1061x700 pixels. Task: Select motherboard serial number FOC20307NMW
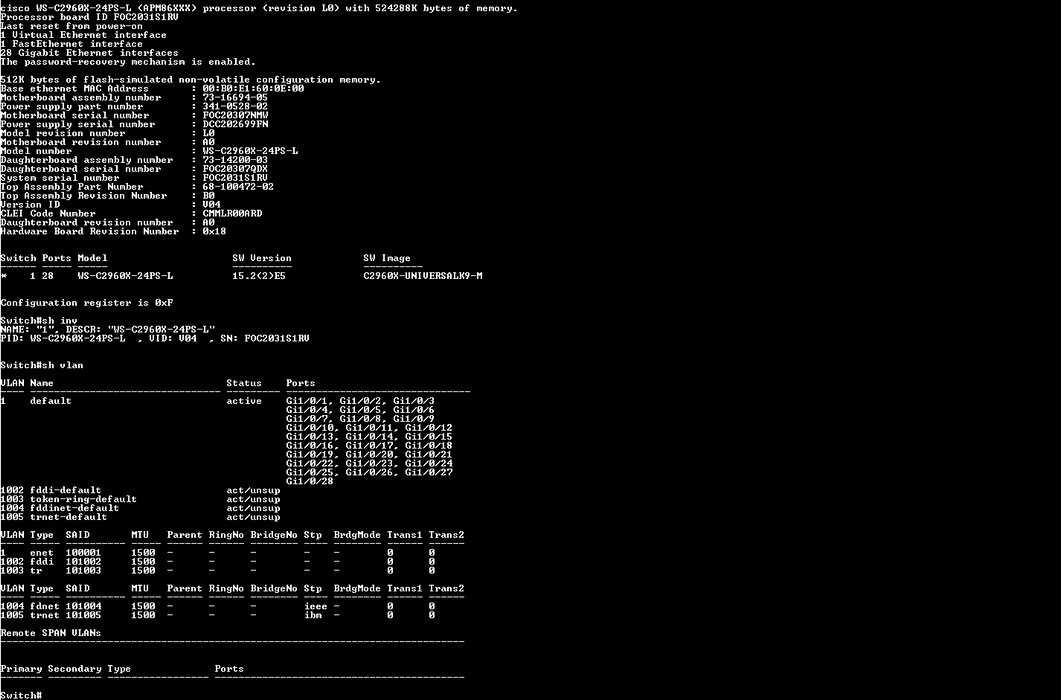235,115
